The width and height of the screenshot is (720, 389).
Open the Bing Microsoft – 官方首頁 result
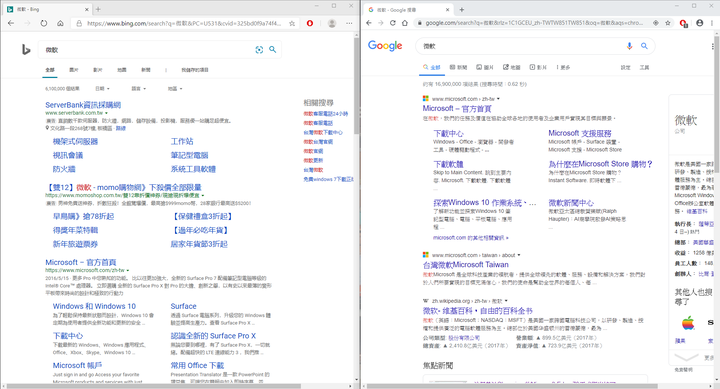point(81,262)
